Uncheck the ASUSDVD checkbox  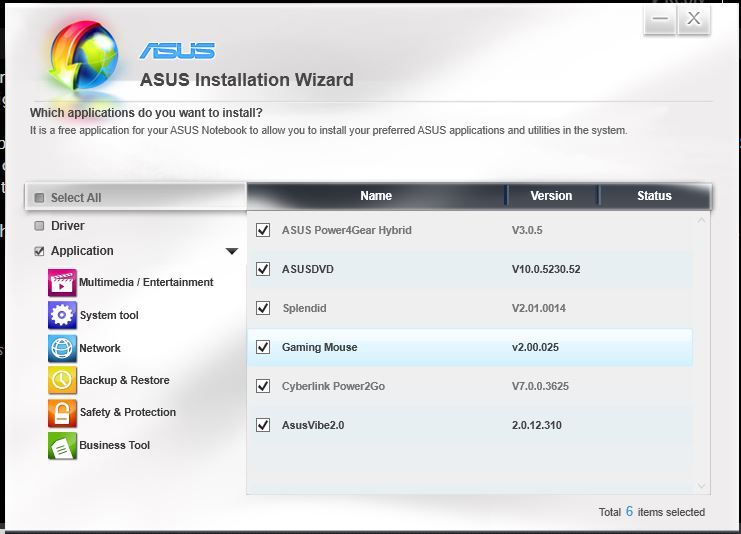click(263, 269)
